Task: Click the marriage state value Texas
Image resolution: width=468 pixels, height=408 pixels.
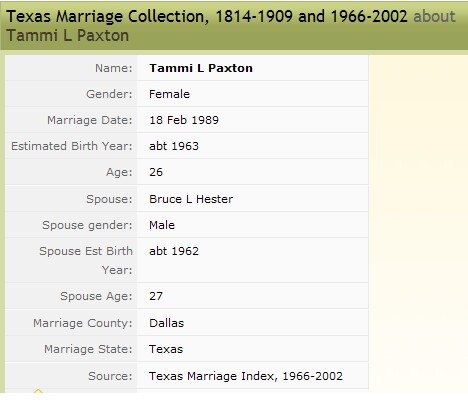Action: (166, 349)
